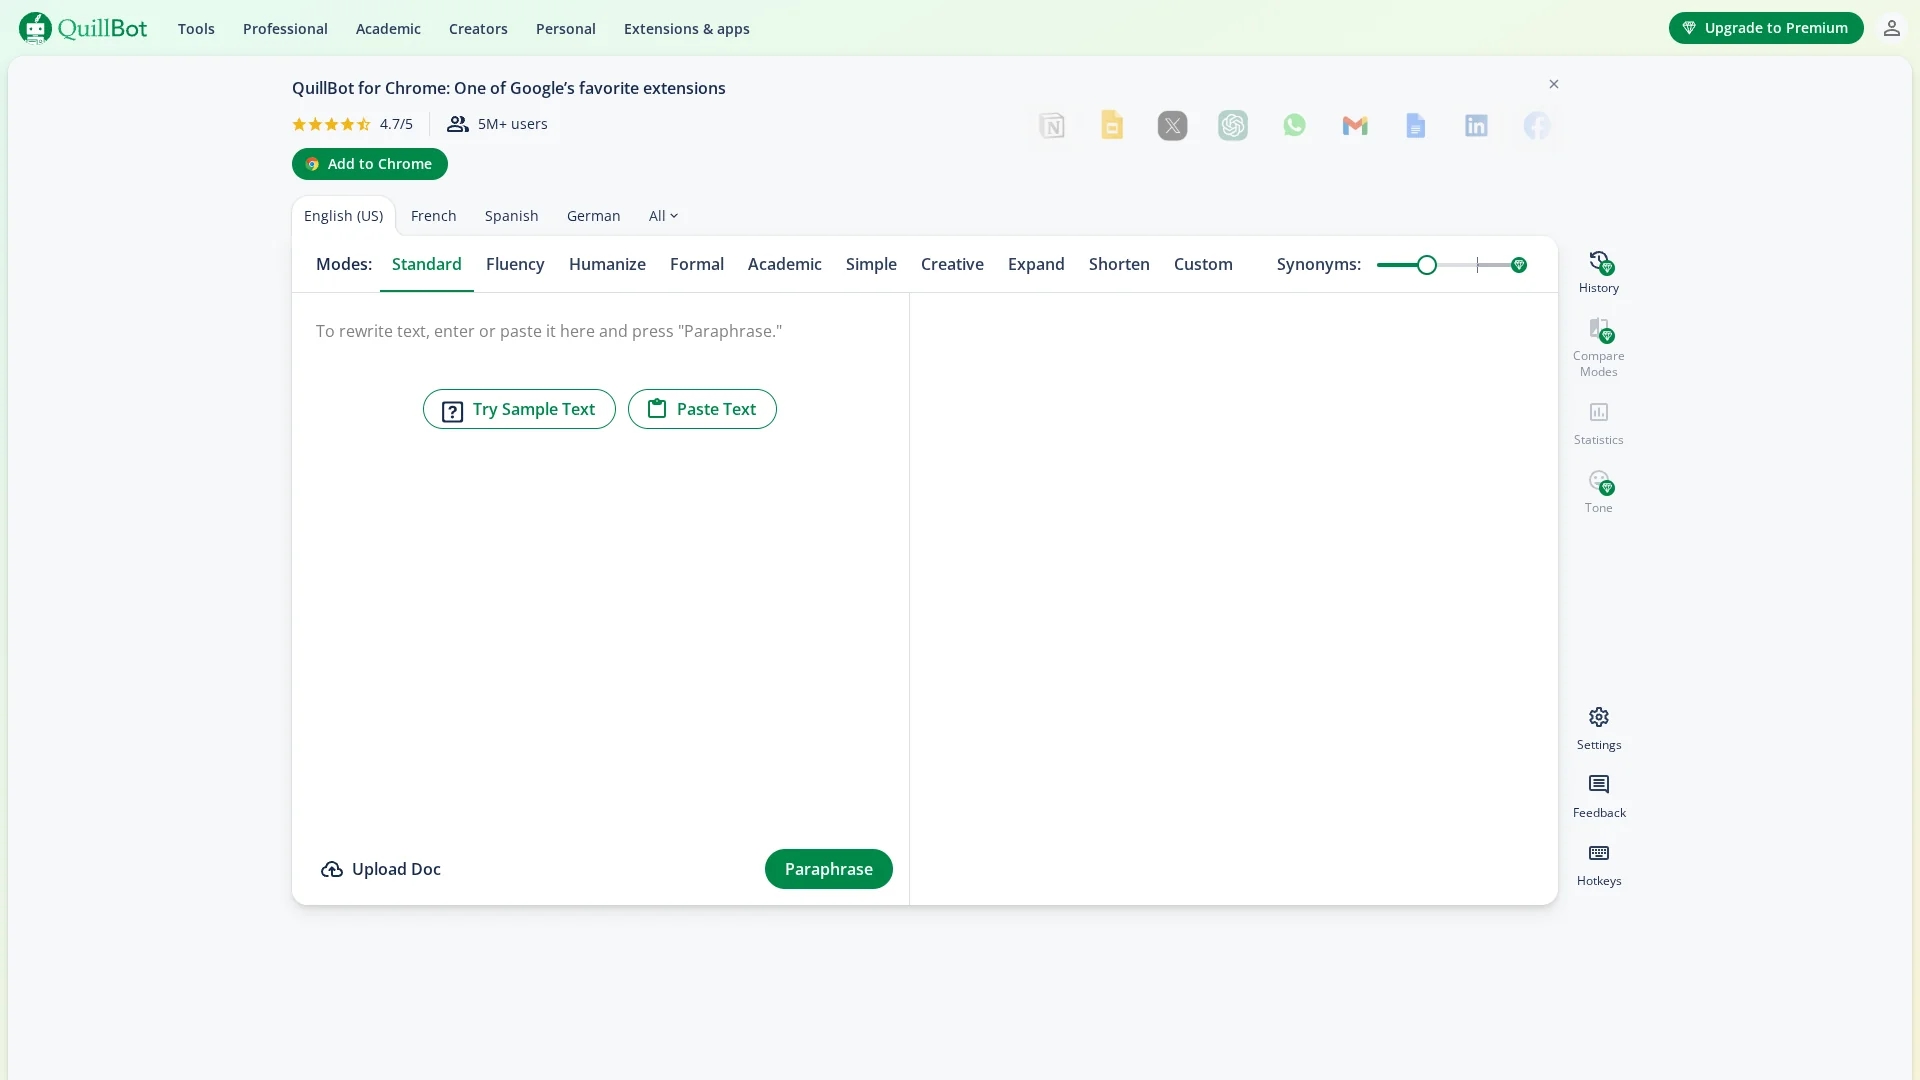Select the Shorten mode
The width and height of the screenshot is (1920, 1080).
tap(1119, 265)
